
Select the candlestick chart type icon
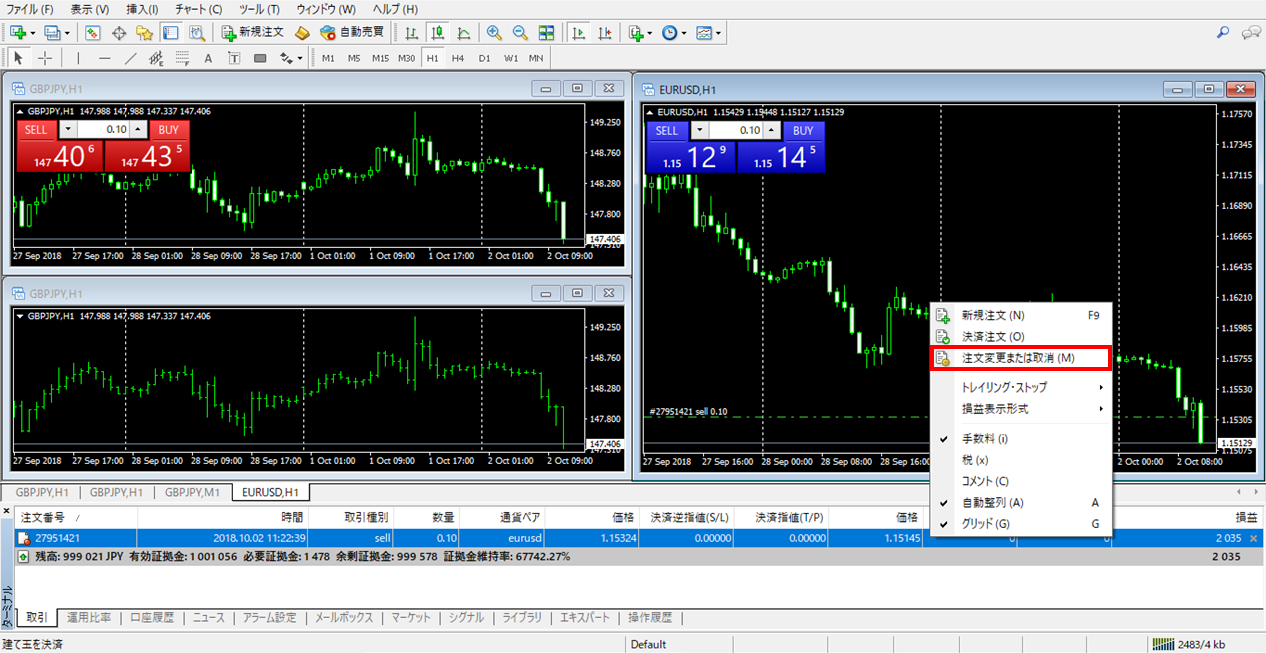[x=437, y=33]
